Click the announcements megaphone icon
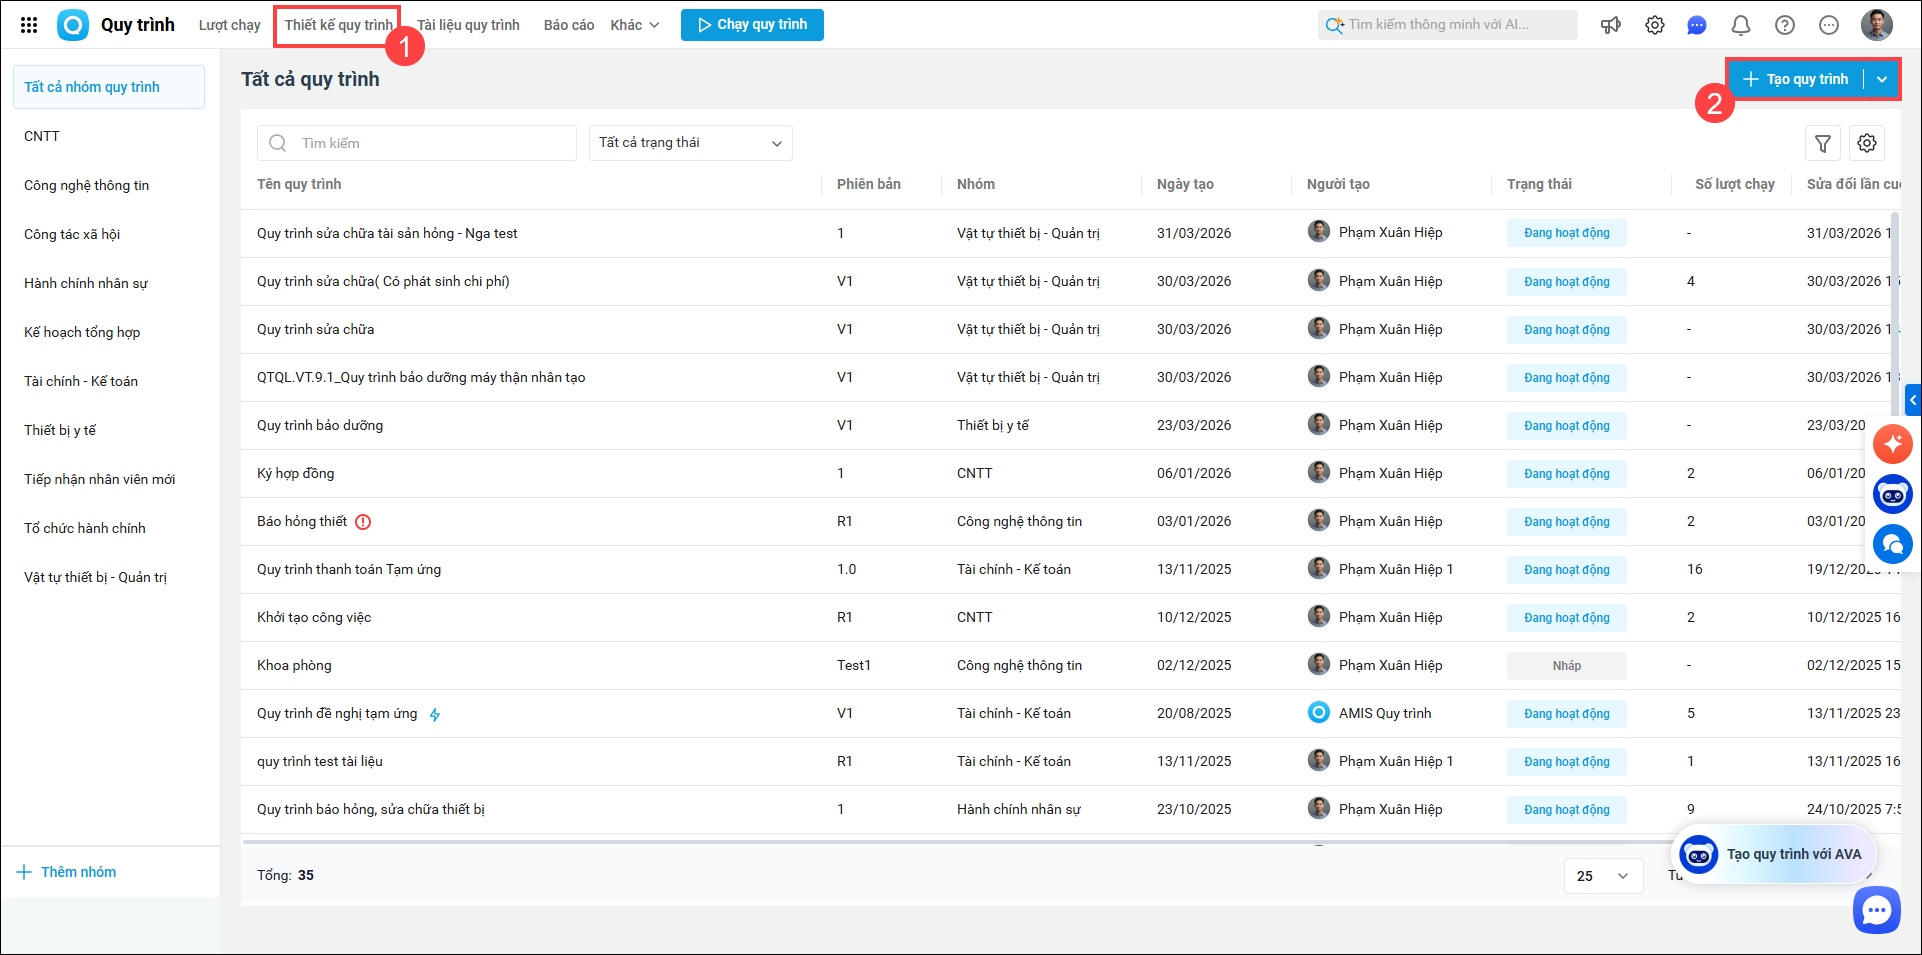Viewport: 1922px width, 955px height. (1611, 25)
